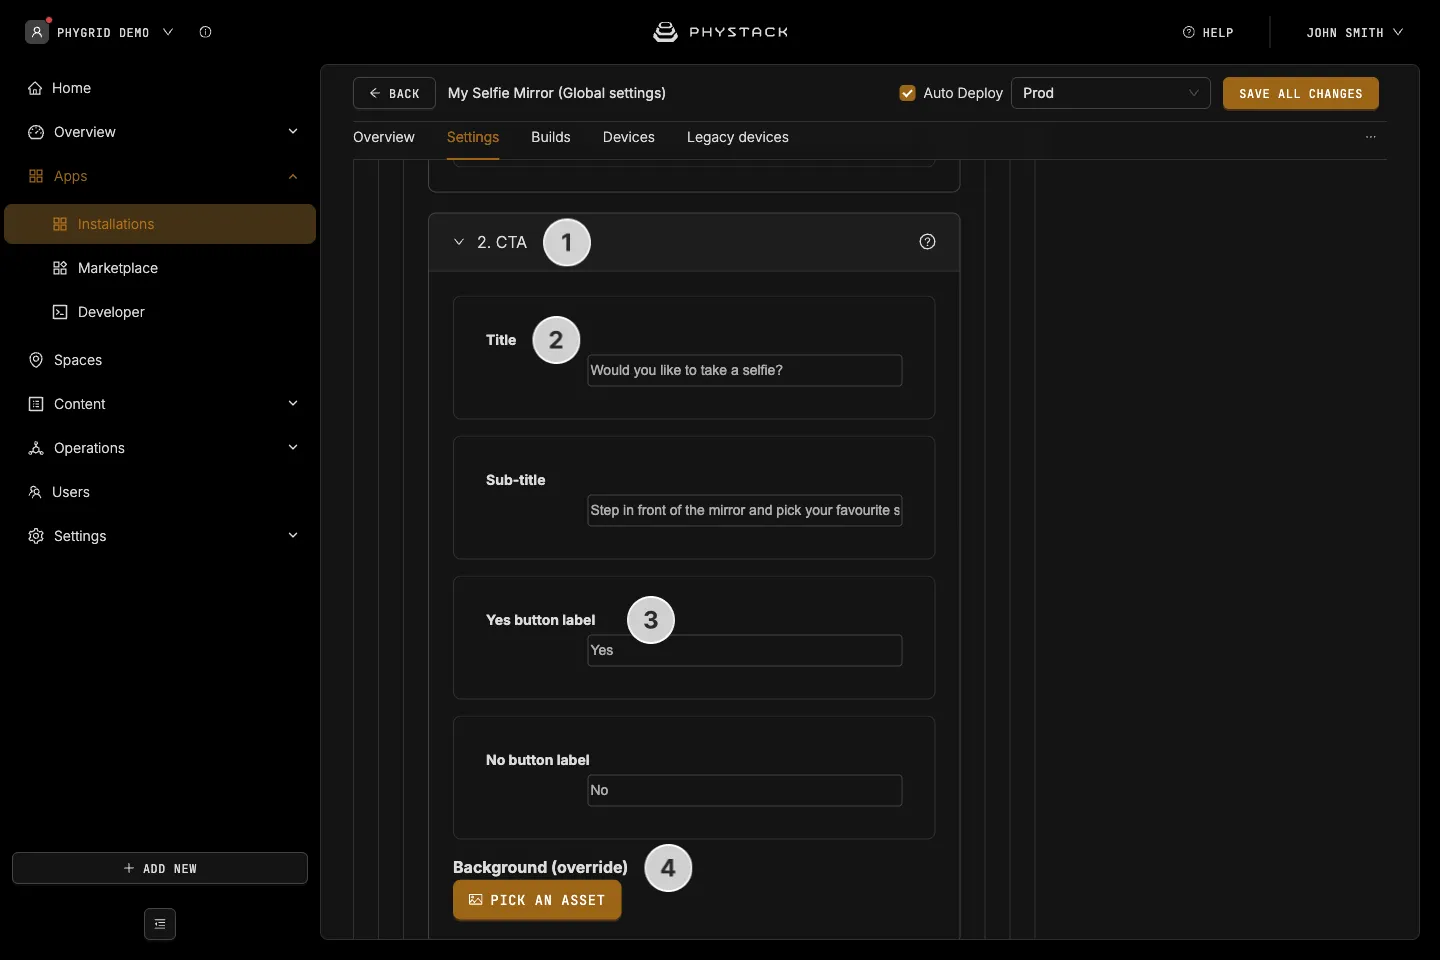Click the Home icon in sidebar
Image resolution: width=1440 pixels, height=960 pixels.
(x=35, y=88)
